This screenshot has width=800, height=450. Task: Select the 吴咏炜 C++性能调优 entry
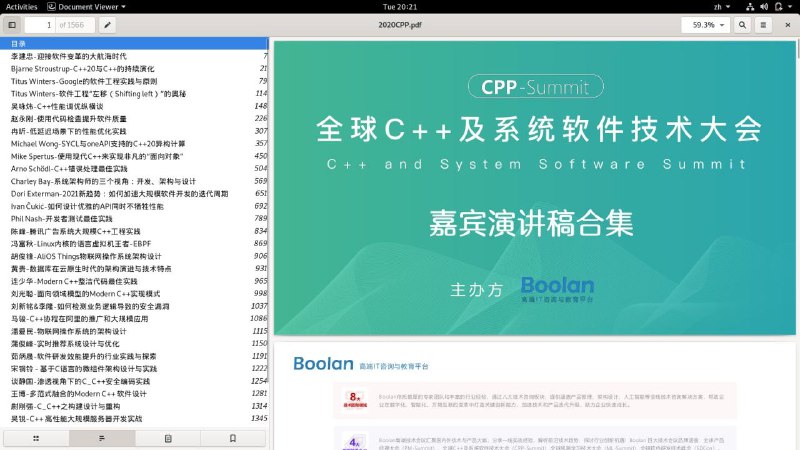[x=134, y=106]
